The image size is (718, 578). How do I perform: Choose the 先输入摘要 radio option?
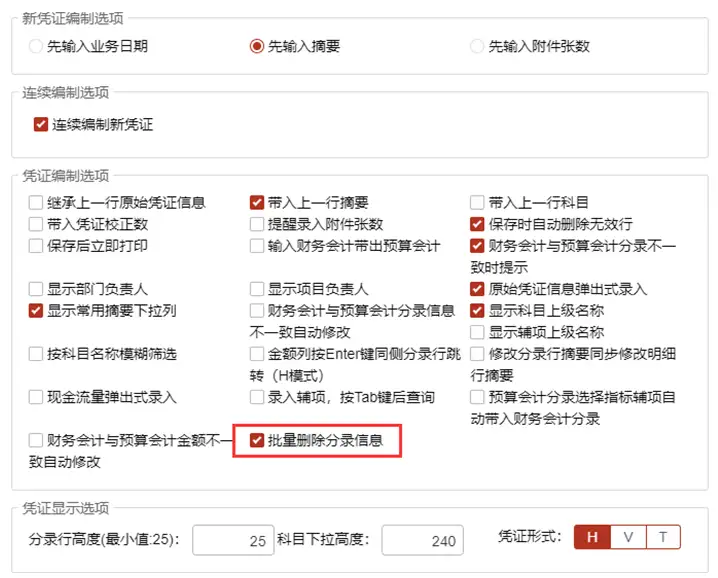[x=256, y=46]
